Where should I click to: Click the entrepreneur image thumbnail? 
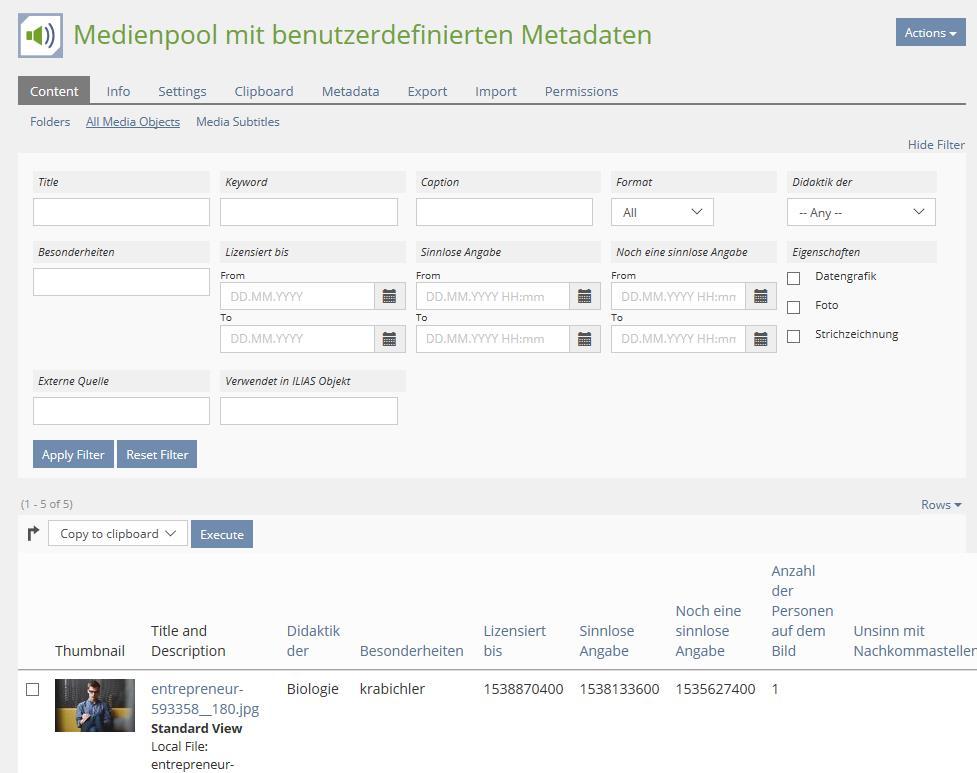tap(95, 705)
